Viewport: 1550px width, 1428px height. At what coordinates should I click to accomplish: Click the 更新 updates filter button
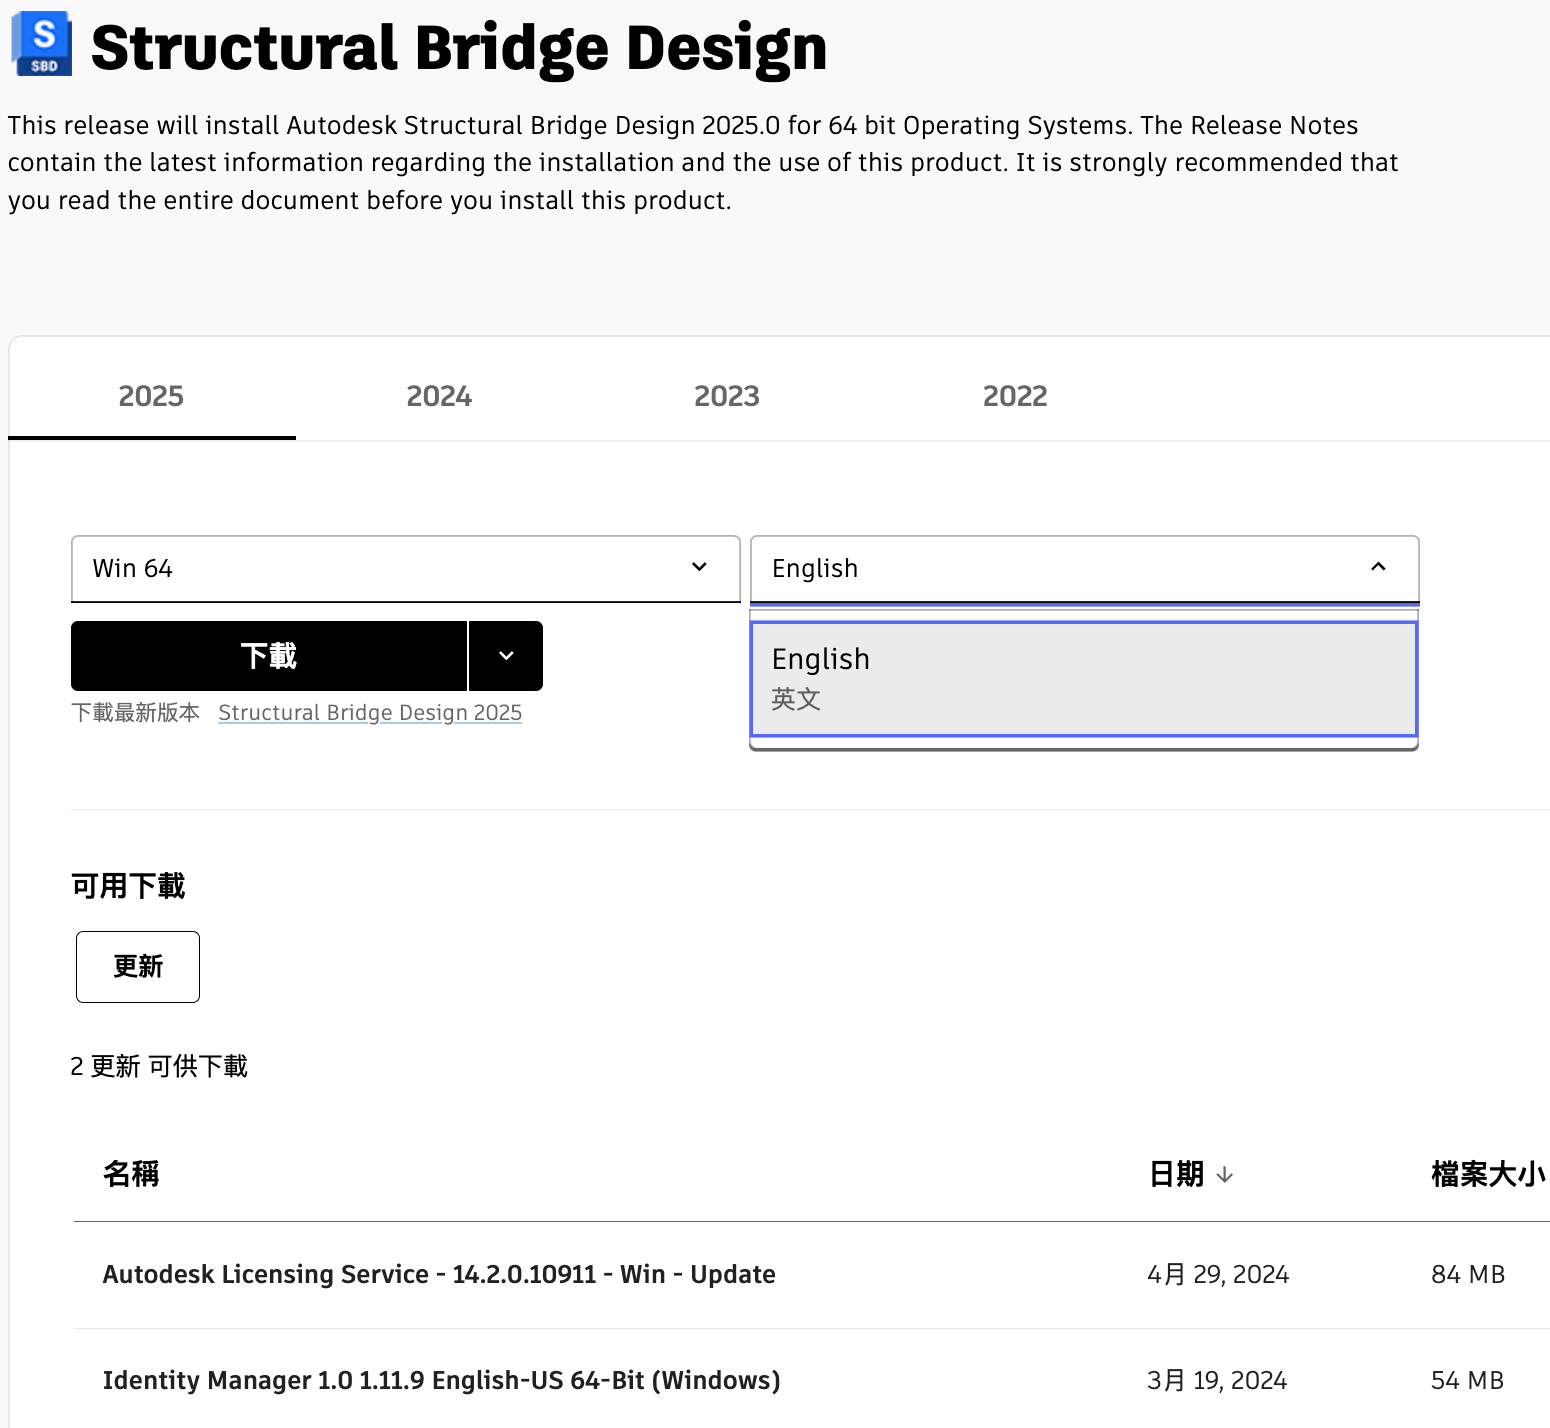(138, 967)
